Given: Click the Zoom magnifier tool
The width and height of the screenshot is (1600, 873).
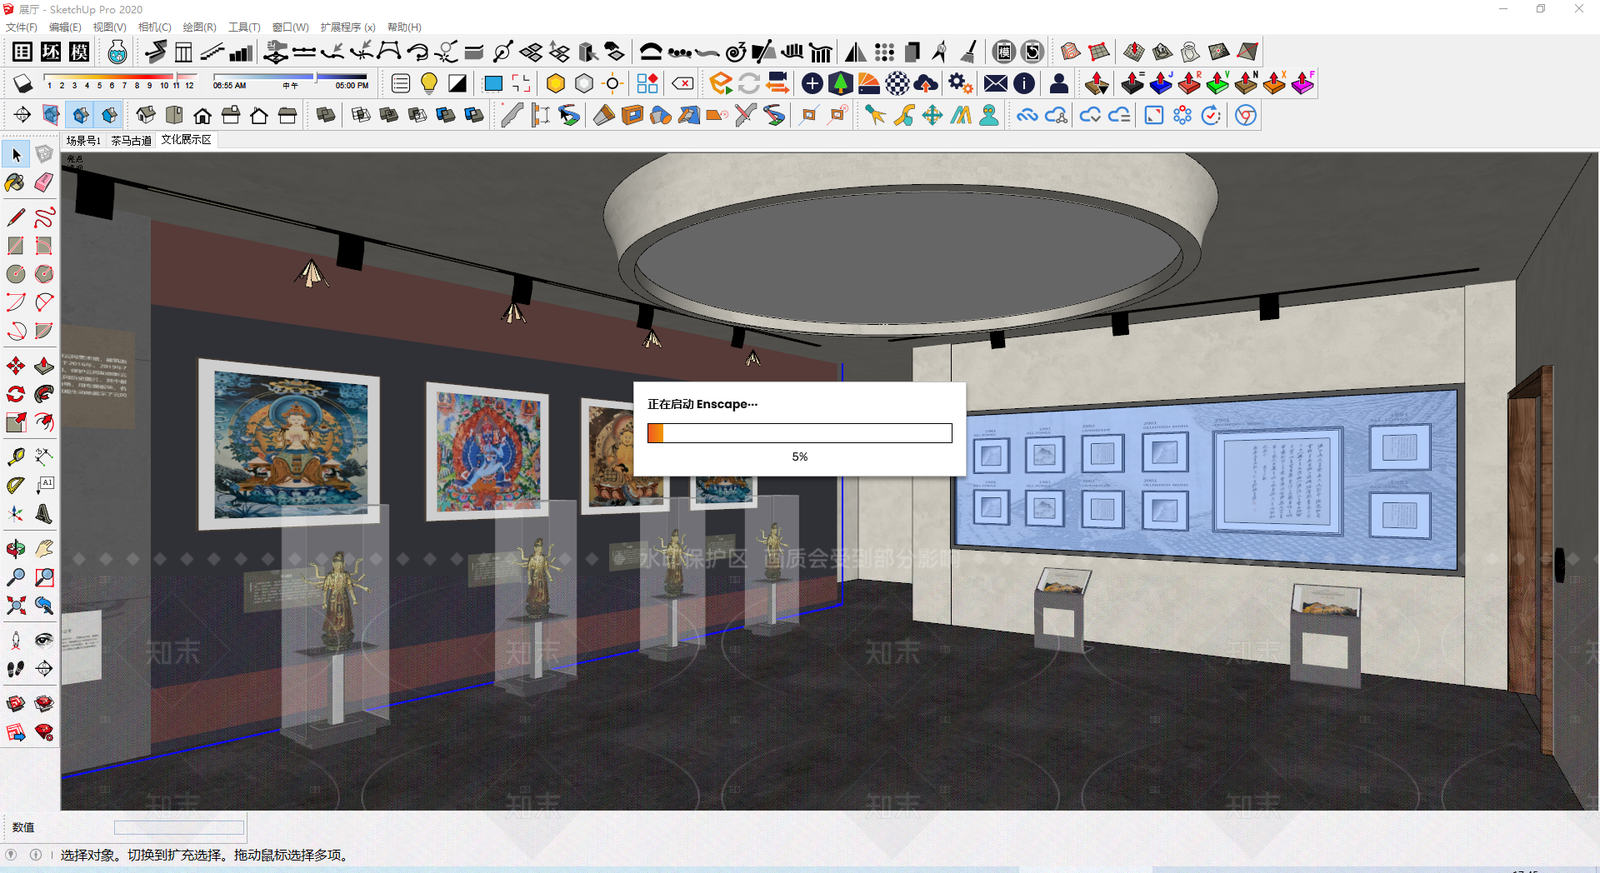Looking at the screenshot, I should pyautogui.click(x=16, y=577).
